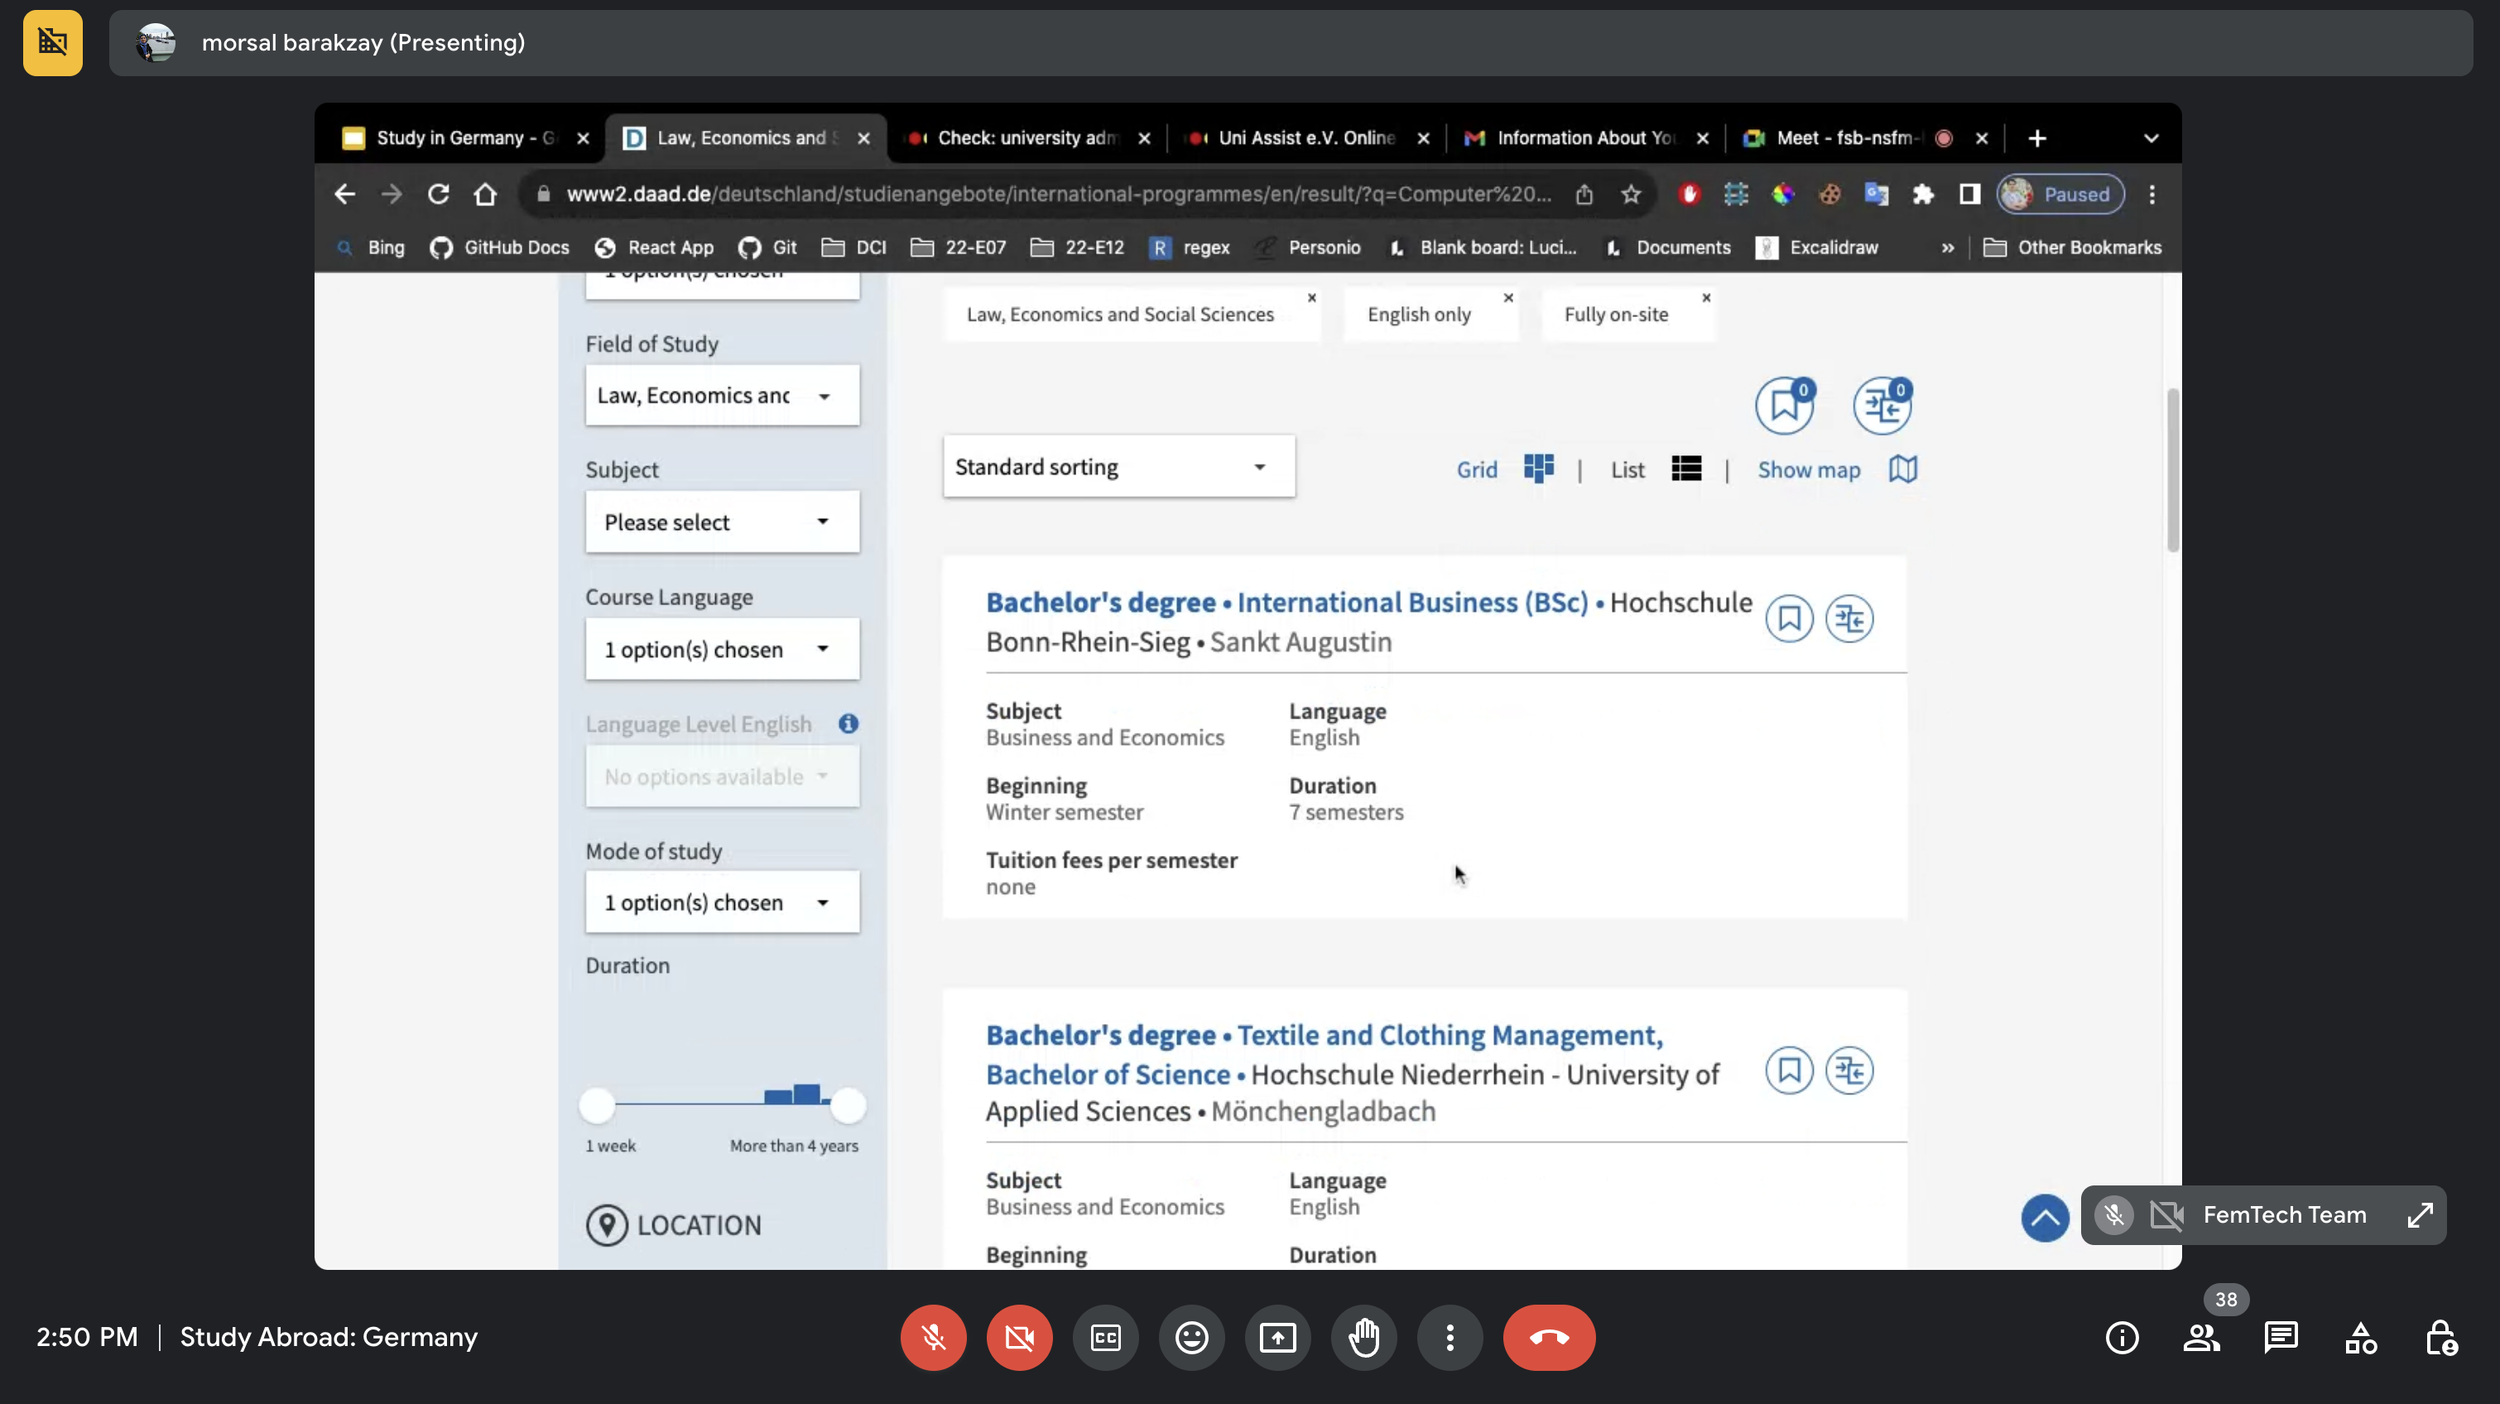
Task: Turn on the camera
Action: click(1019, 1337)
